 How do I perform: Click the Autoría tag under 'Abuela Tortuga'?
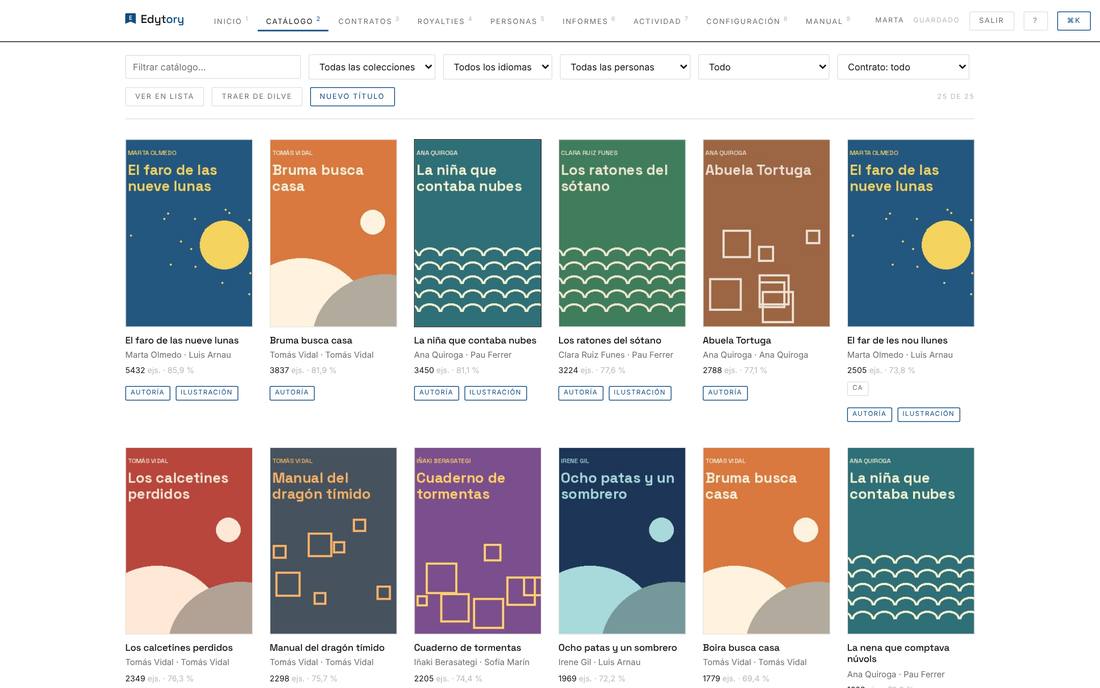click(725, 393)
